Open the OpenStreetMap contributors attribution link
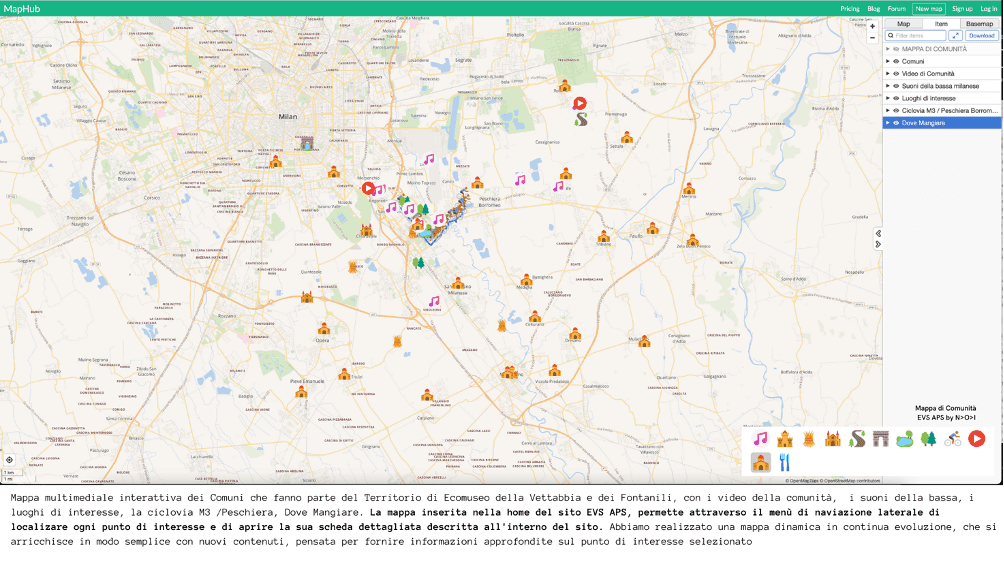 pos(852,480)
